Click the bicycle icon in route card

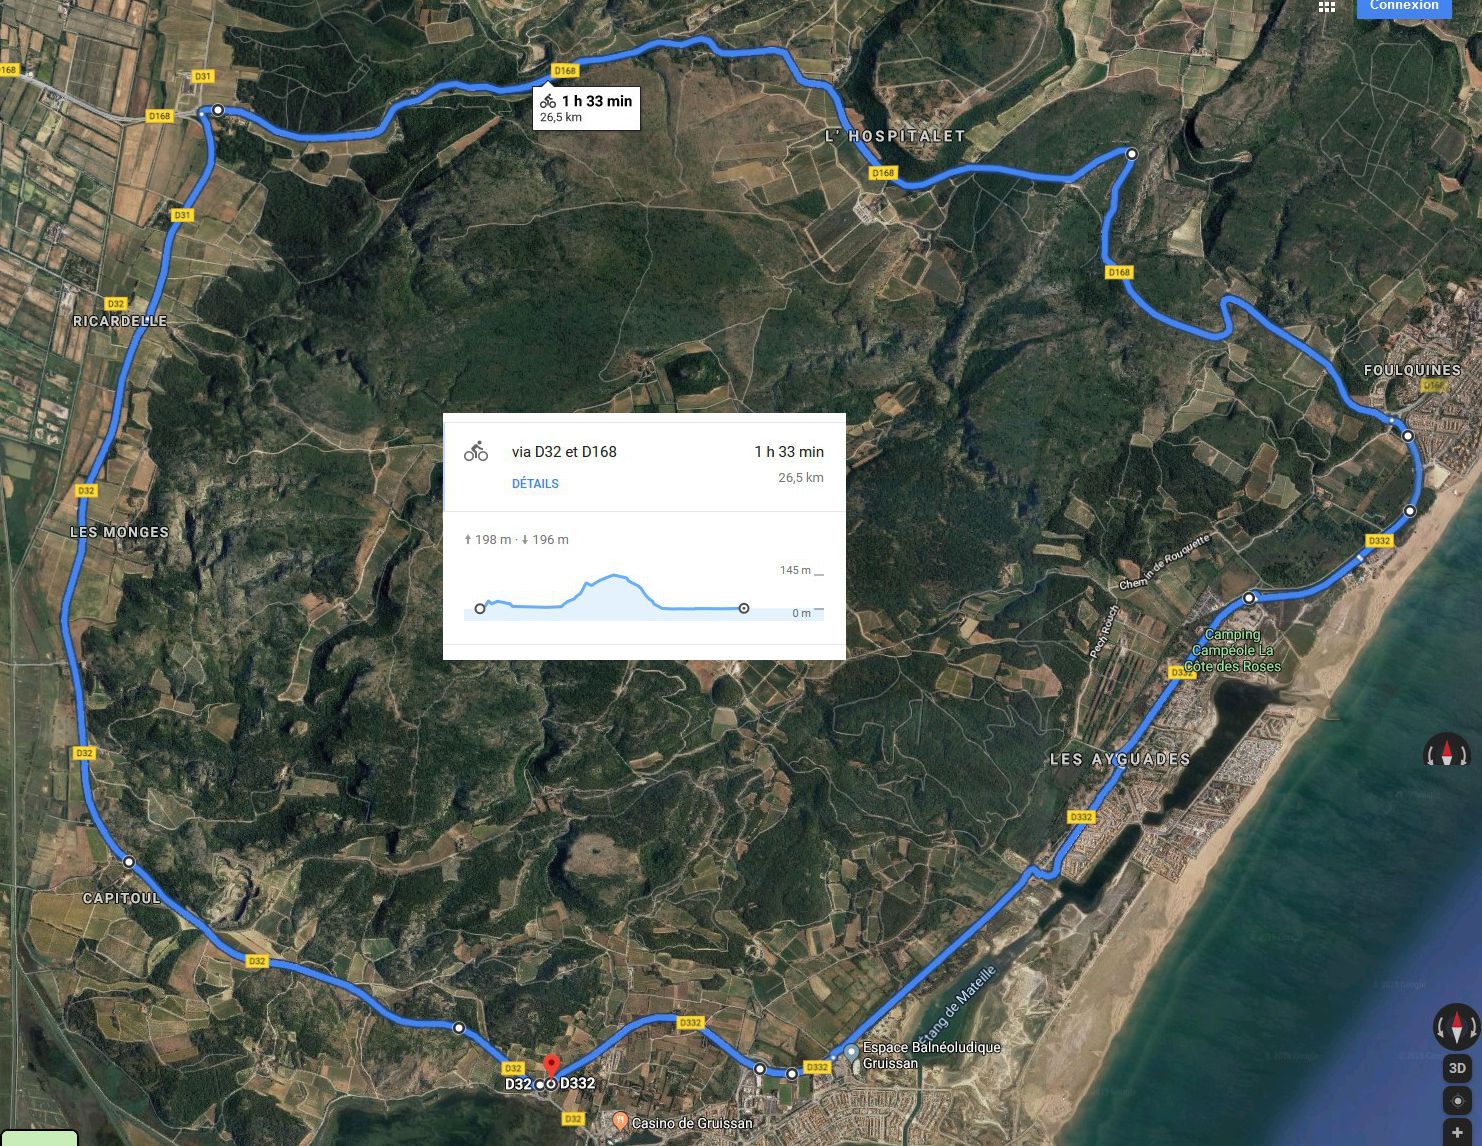point(476,452)
